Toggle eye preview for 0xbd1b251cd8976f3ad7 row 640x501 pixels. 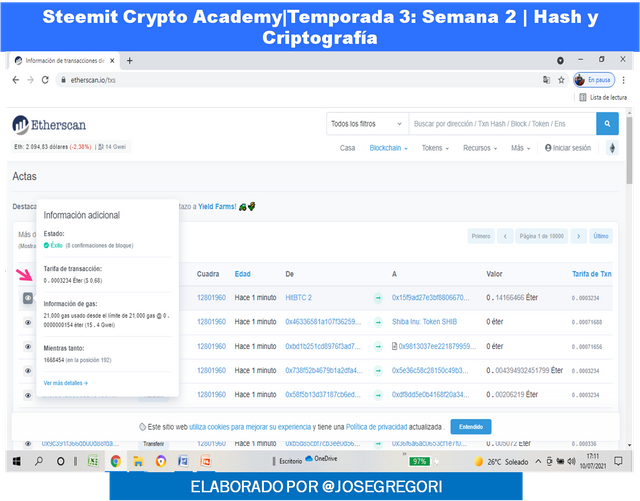[x=28, y=347]
